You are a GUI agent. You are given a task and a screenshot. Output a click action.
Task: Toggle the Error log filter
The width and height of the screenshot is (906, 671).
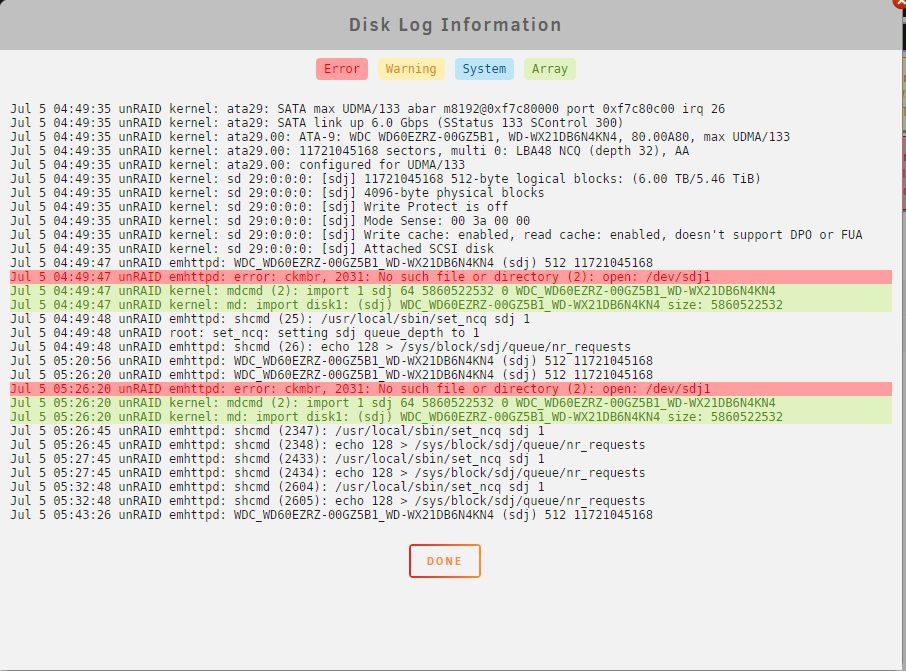341,69
